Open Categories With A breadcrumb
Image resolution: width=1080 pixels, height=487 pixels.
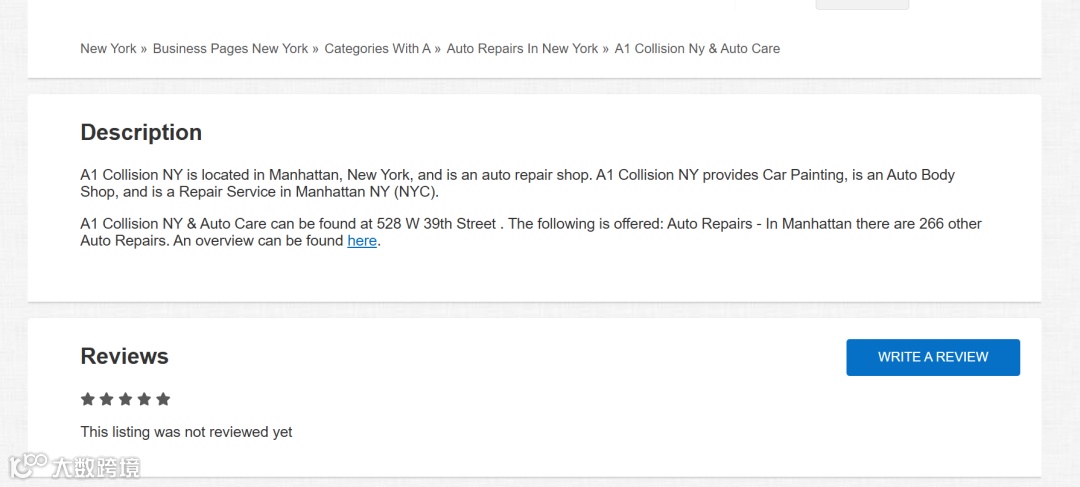(x=377, y=48)
